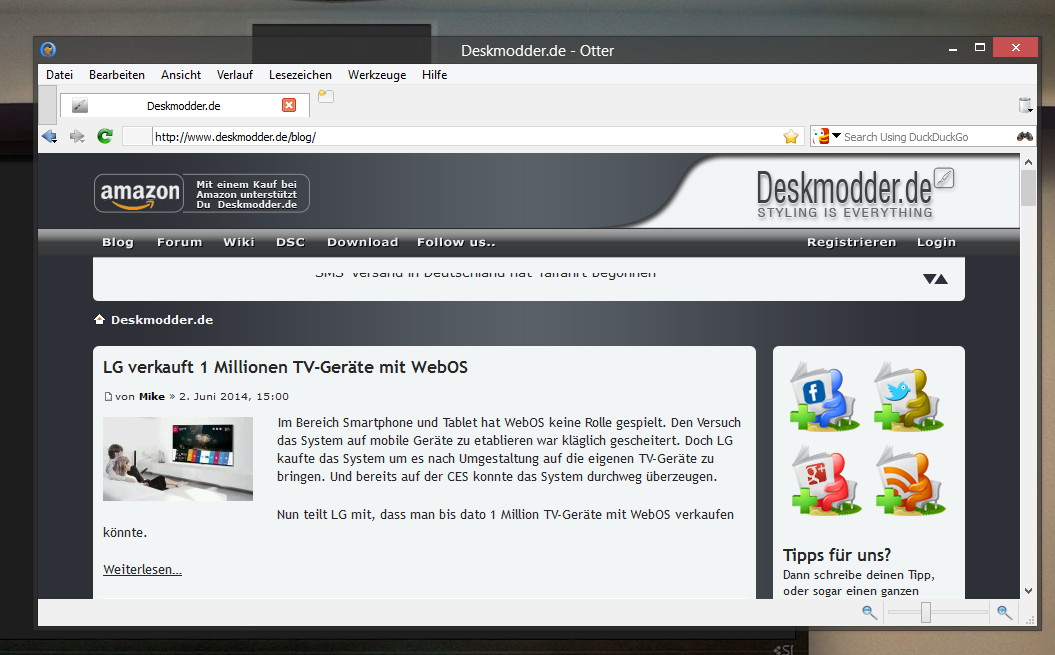Click the LG TV article thumbnail
The width and height of the screenshot is (1055, 655).
178,459
